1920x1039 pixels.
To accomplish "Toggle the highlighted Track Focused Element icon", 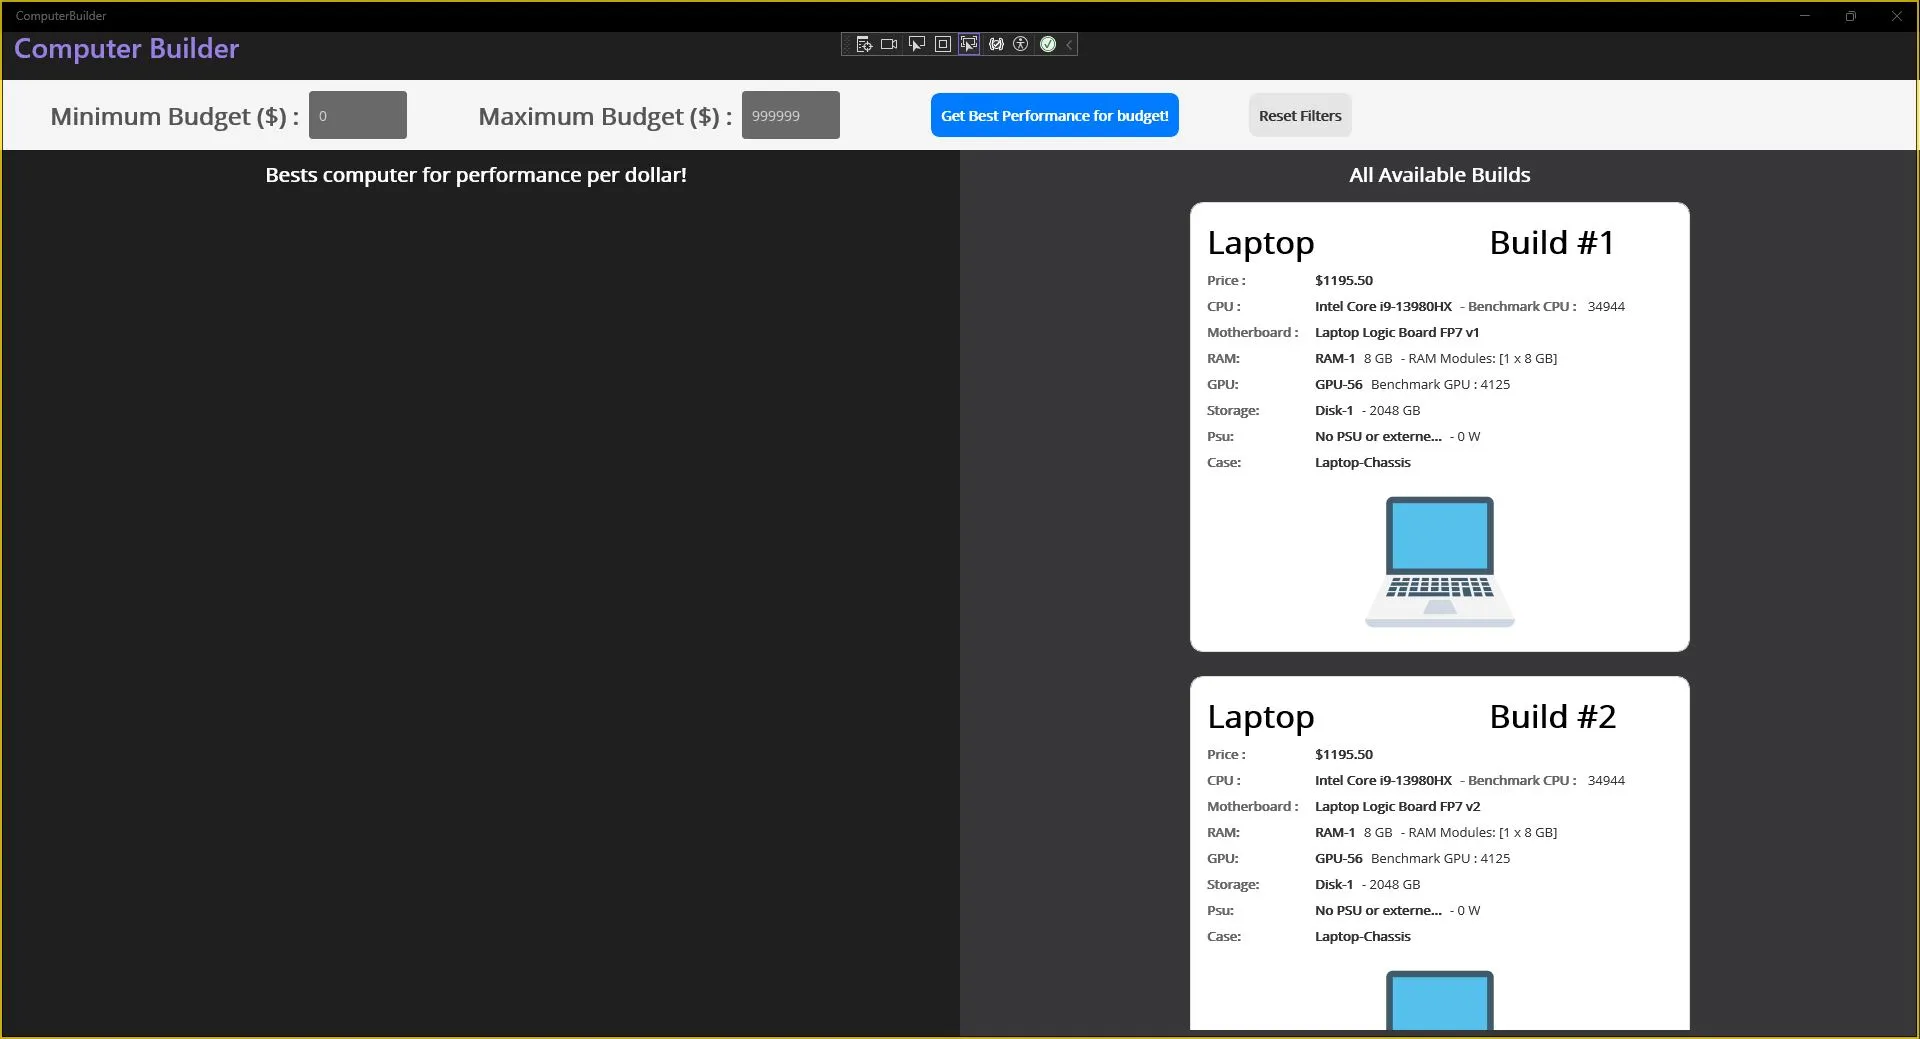I will point(968,44).
